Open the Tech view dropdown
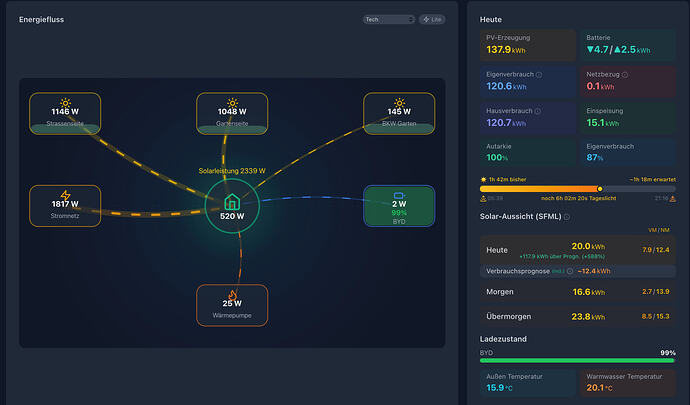The image size is (690, 405). point(389,19)
